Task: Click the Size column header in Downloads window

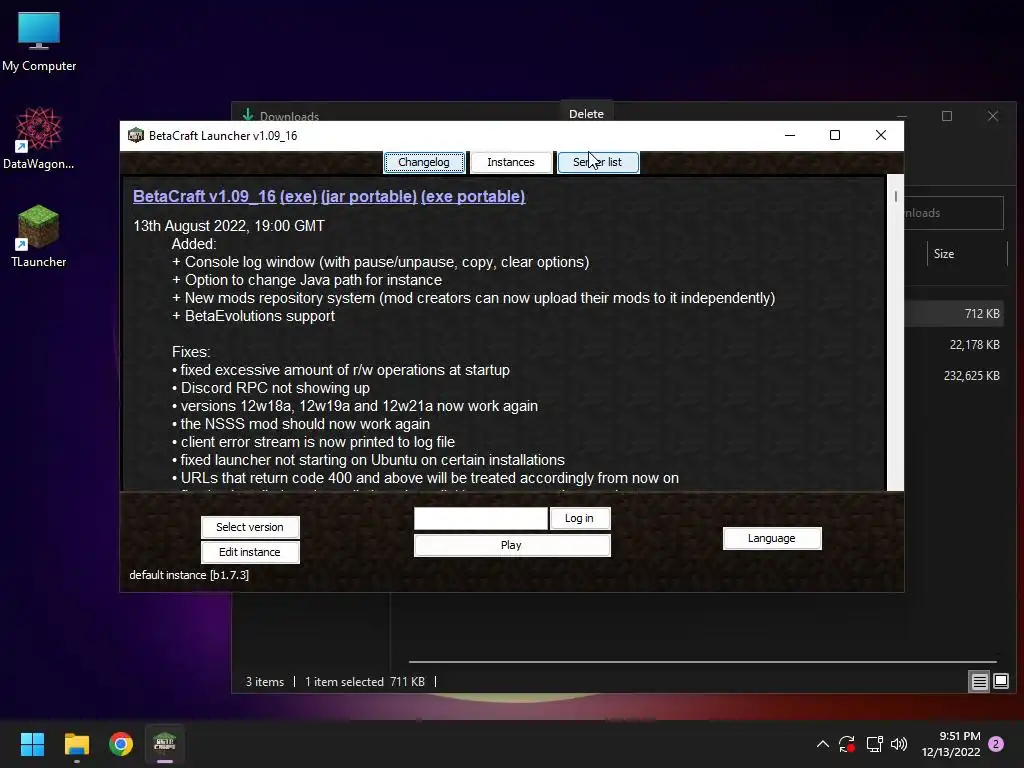Action: point(967,254)
